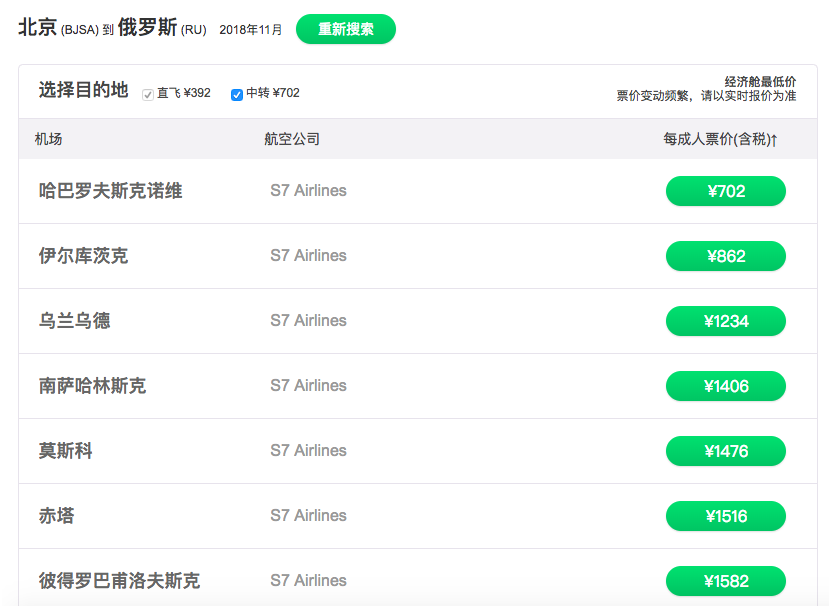Pick the ¥1516 price button
Image resolution: width=829 pixels, height=606 pixels.
pyautogui.click(x=726, y=516)
